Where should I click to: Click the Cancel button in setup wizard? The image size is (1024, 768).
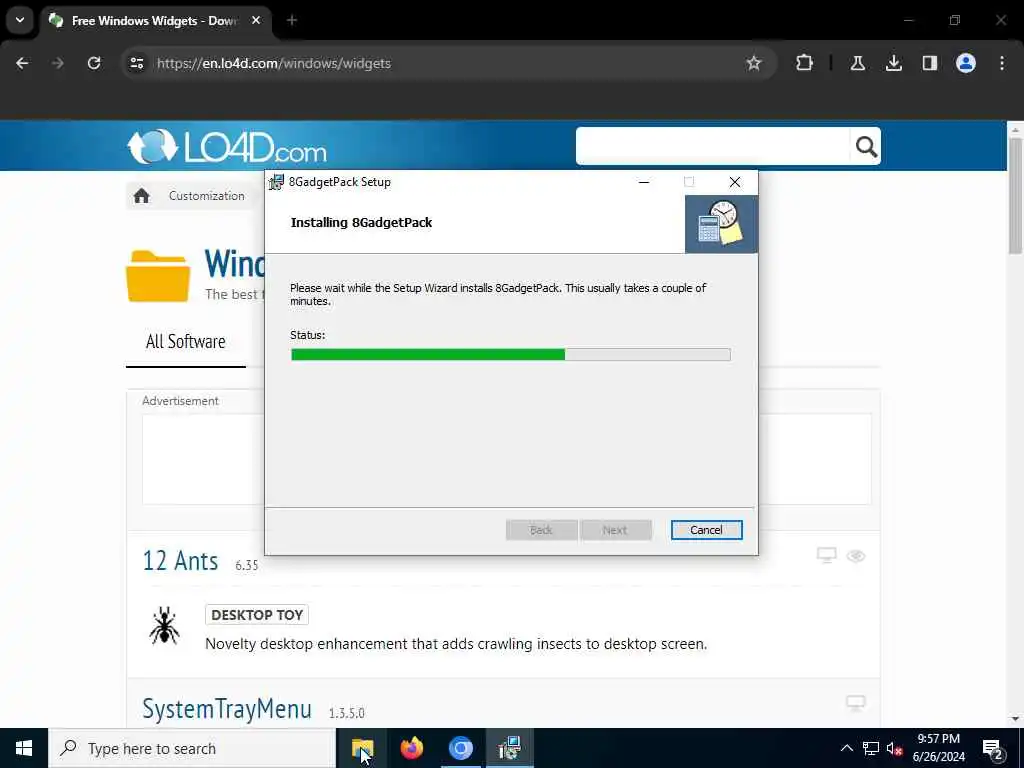tap(706, 530)
